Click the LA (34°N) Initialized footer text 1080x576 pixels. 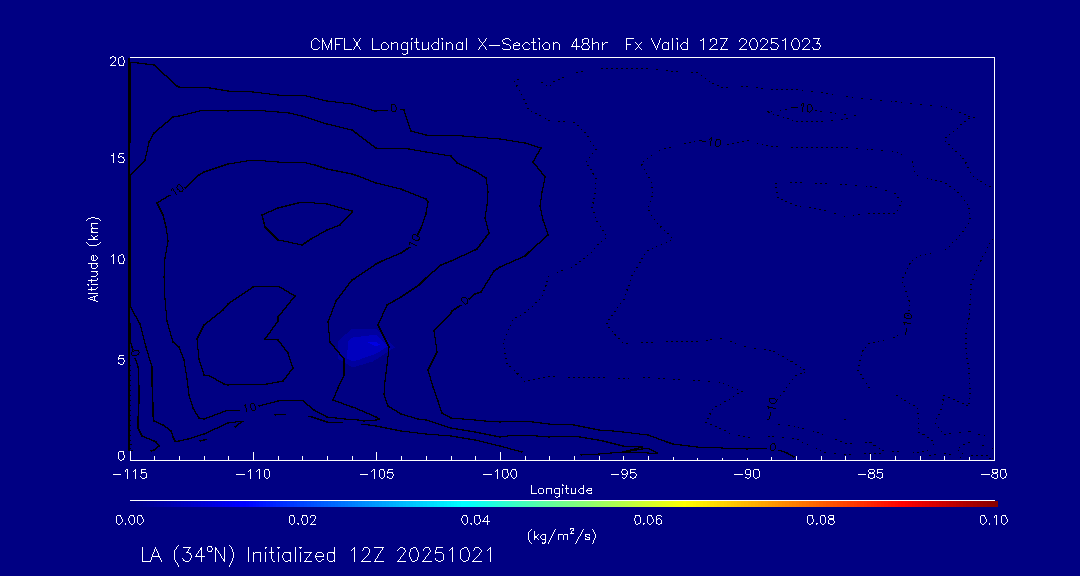[x=318, y=555]
